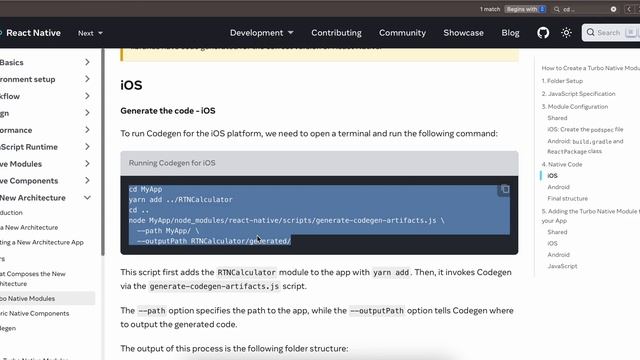640x360 pixels.
Task: Open the Next version dropdown
Action: 90,33
